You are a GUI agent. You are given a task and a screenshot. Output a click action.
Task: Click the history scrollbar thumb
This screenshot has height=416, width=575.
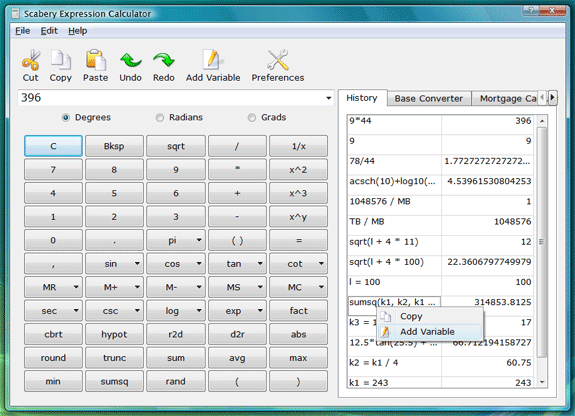pyautogui.click(x=542, y=242)
